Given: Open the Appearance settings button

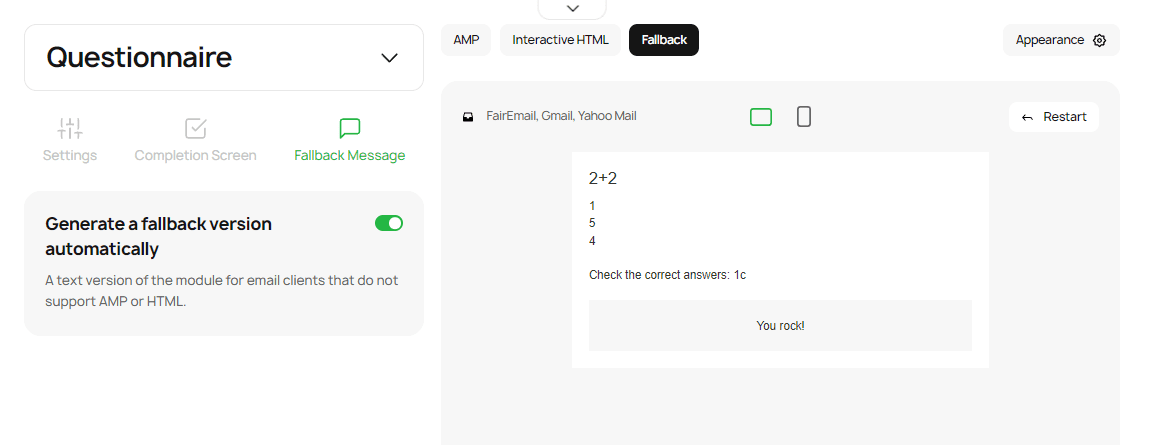Looking at the screenshot, I should pyautogui.click(x=1061, y=40).
